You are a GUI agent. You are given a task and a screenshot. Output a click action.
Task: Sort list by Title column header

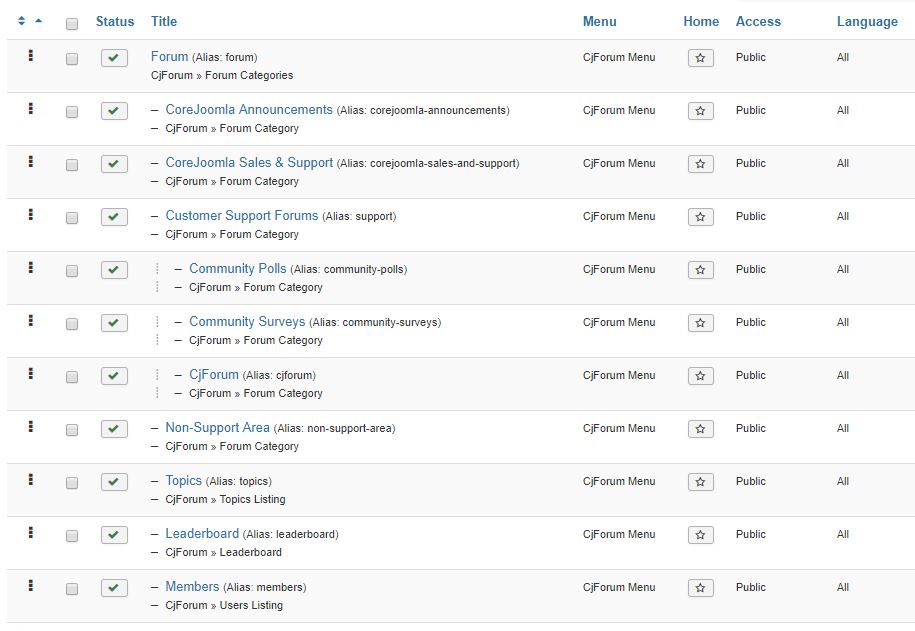pos(164,21)
